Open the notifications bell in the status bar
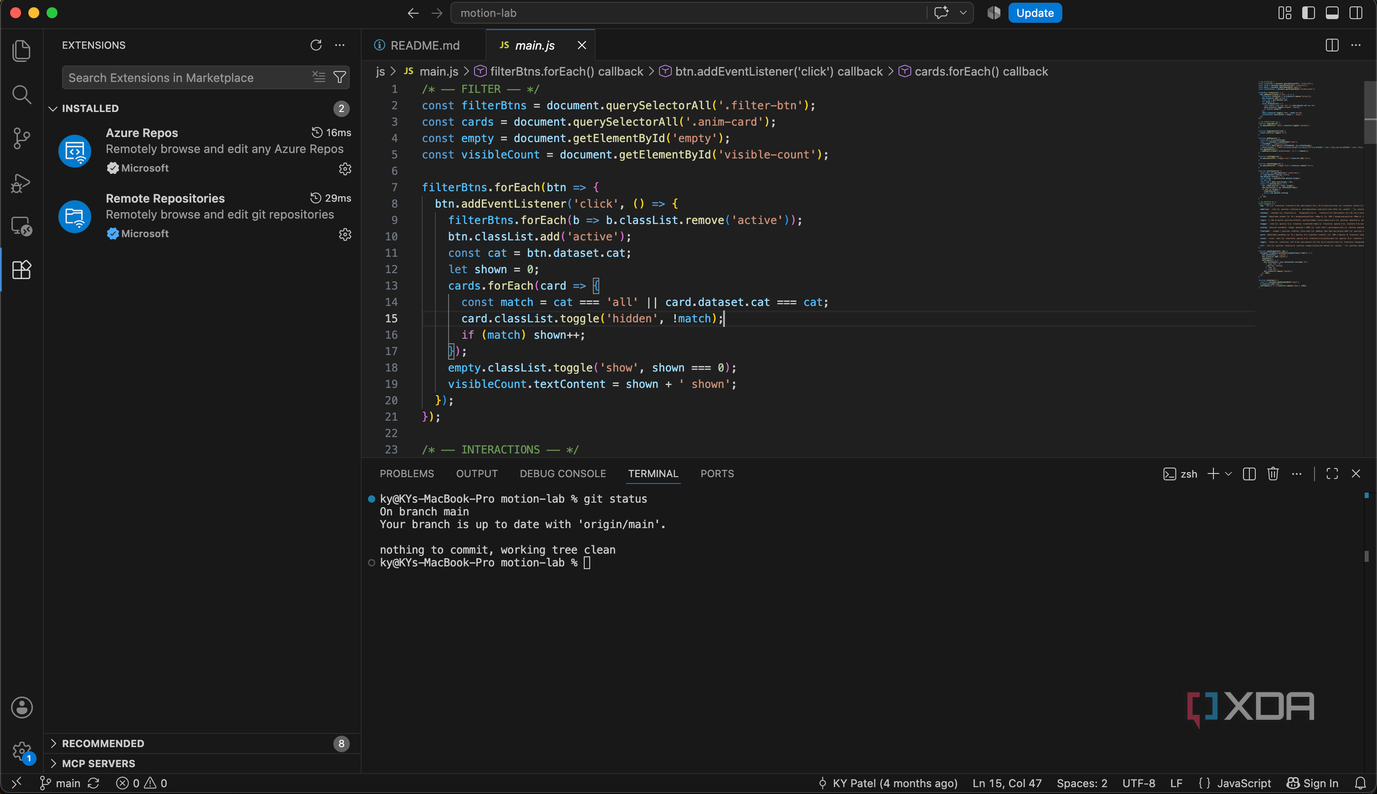 click(1360, 783)
